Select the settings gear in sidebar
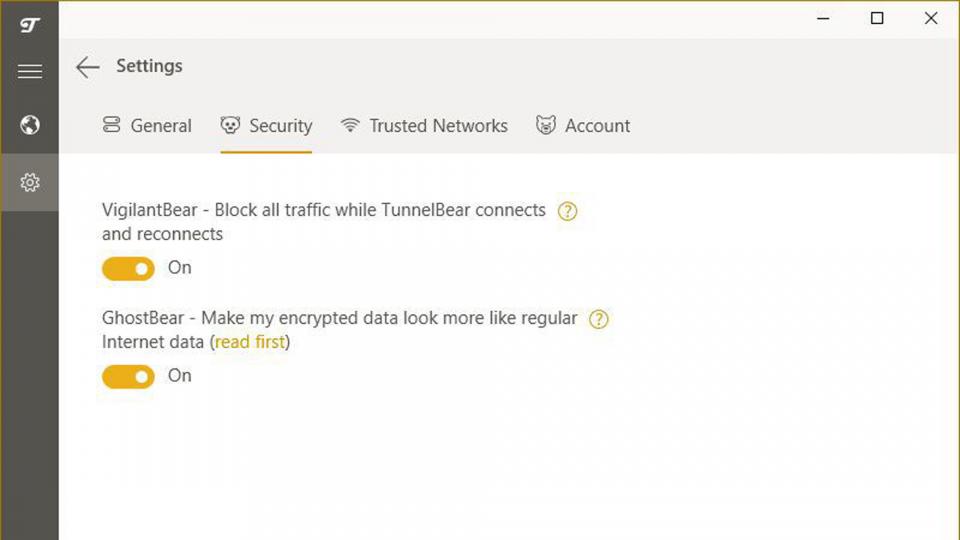The width and height of the screenshot is (960, 540). click(x=29, y=183)
